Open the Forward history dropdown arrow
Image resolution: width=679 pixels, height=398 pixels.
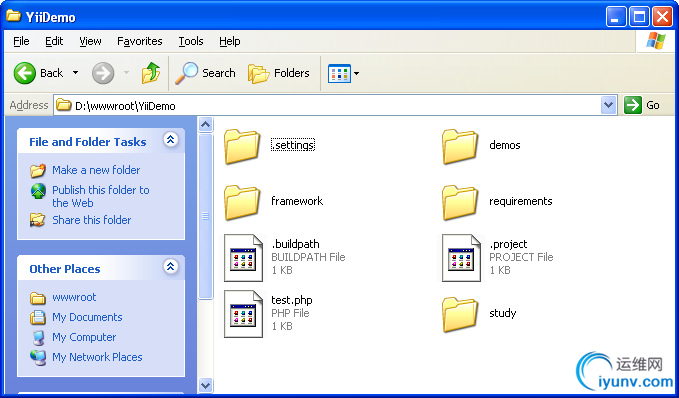(x=126, y=73)
